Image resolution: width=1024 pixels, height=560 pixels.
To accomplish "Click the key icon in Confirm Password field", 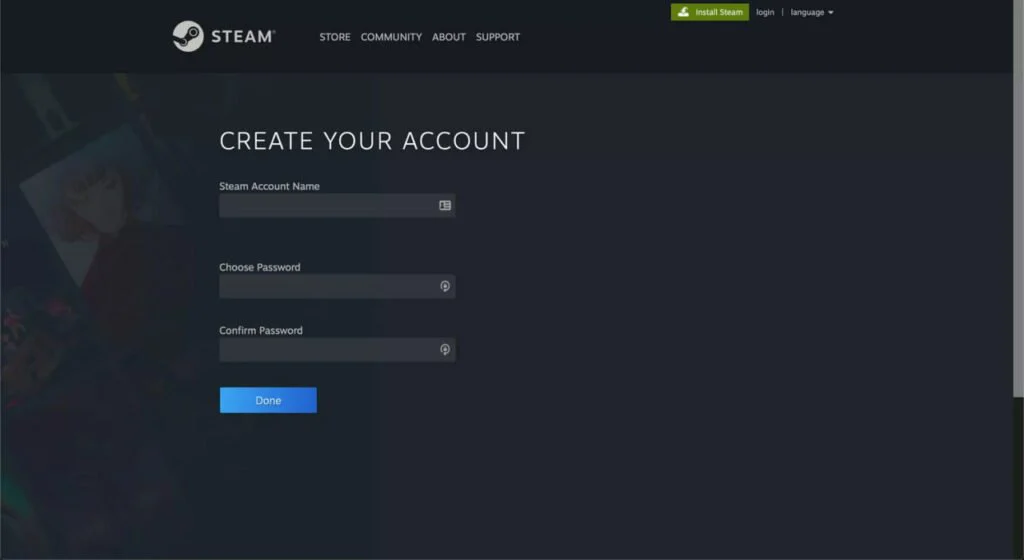I will [445, 349].
